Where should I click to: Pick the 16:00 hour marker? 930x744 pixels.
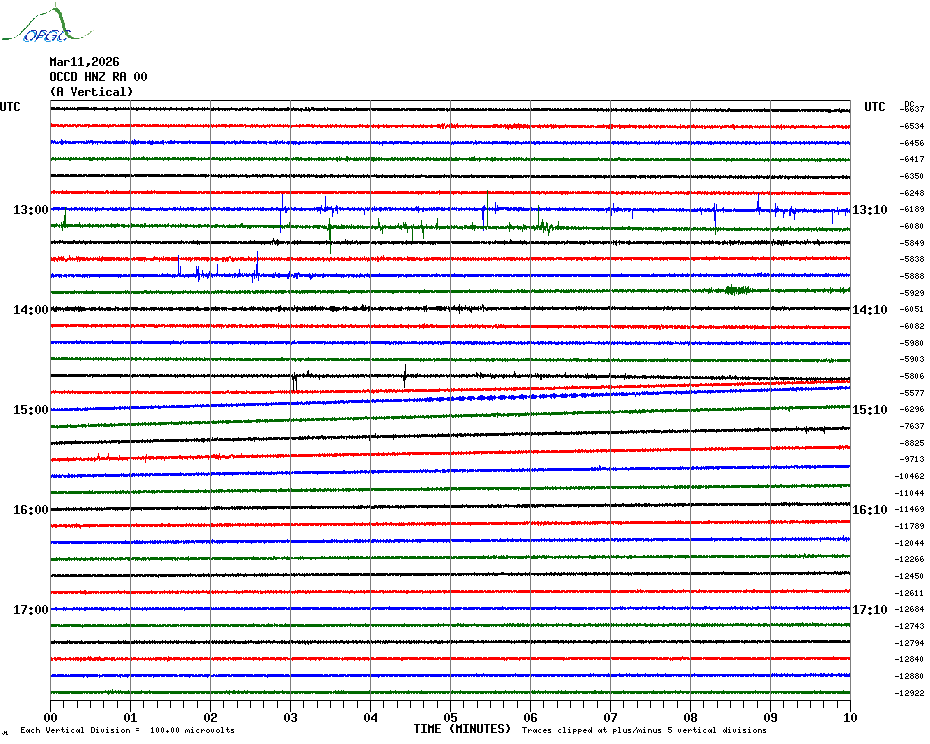31,510
